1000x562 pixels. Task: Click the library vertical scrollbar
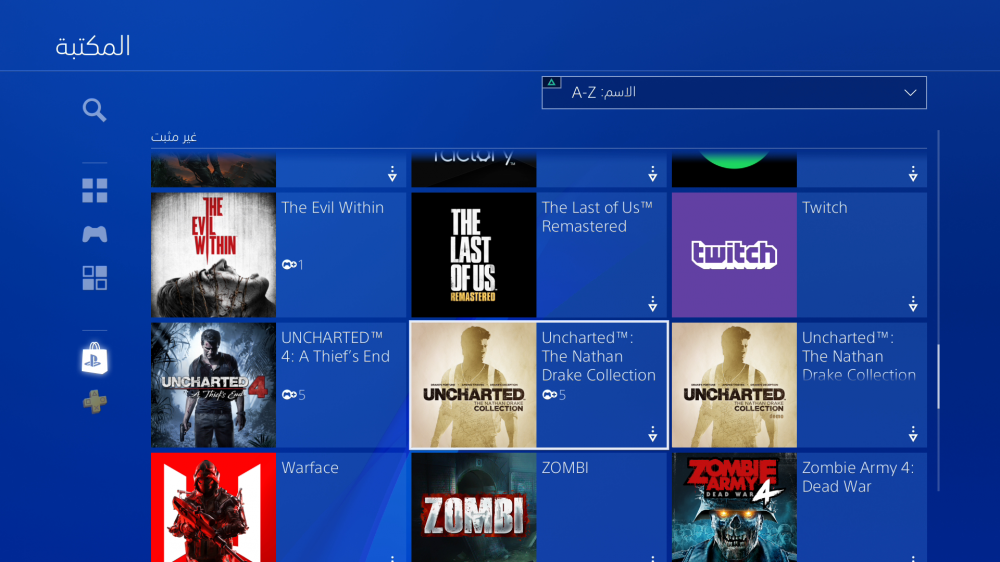(938, 376)
